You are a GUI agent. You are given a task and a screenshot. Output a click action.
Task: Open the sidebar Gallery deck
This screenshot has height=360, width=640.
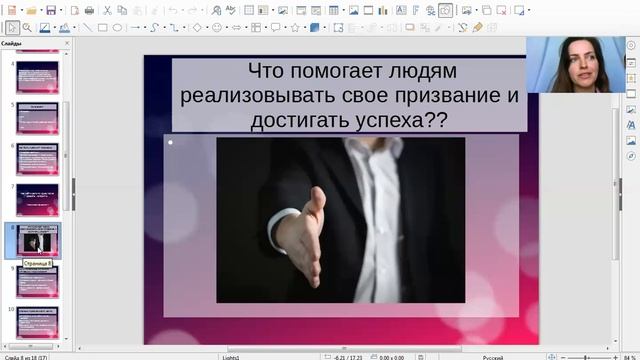click(631, 140)
